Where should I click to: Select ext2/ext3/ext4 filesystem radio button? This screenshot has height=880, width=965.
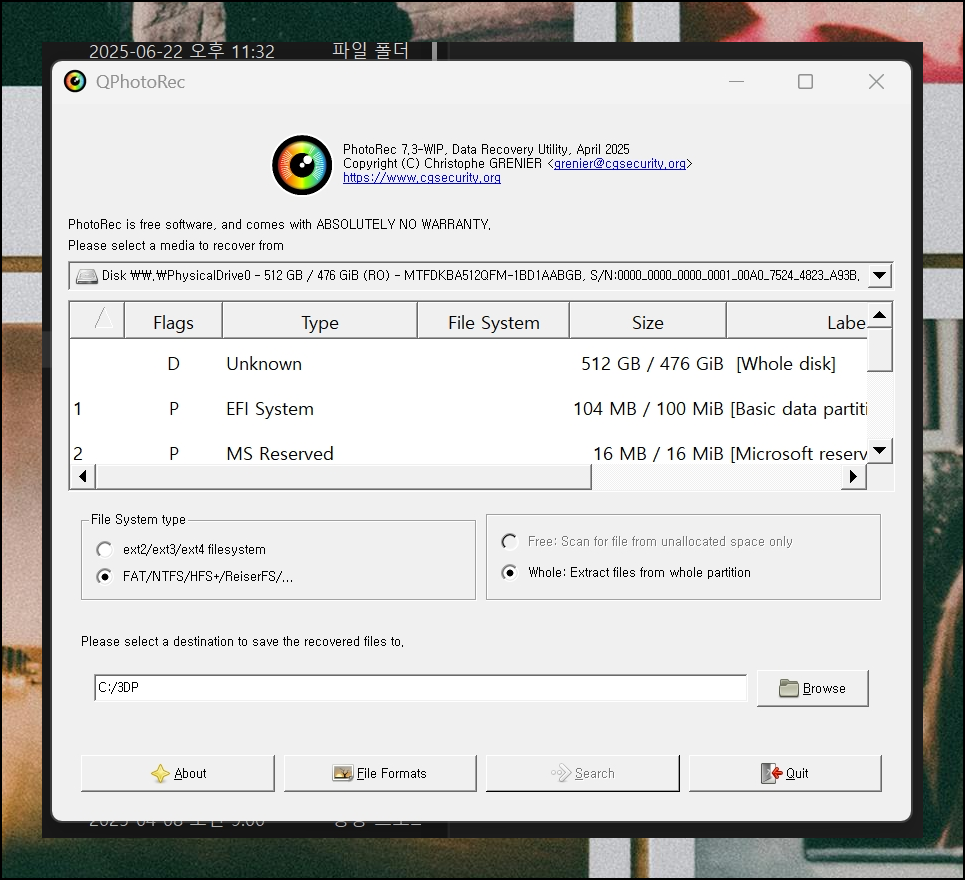pyautogui.click(x=105, y=549)
